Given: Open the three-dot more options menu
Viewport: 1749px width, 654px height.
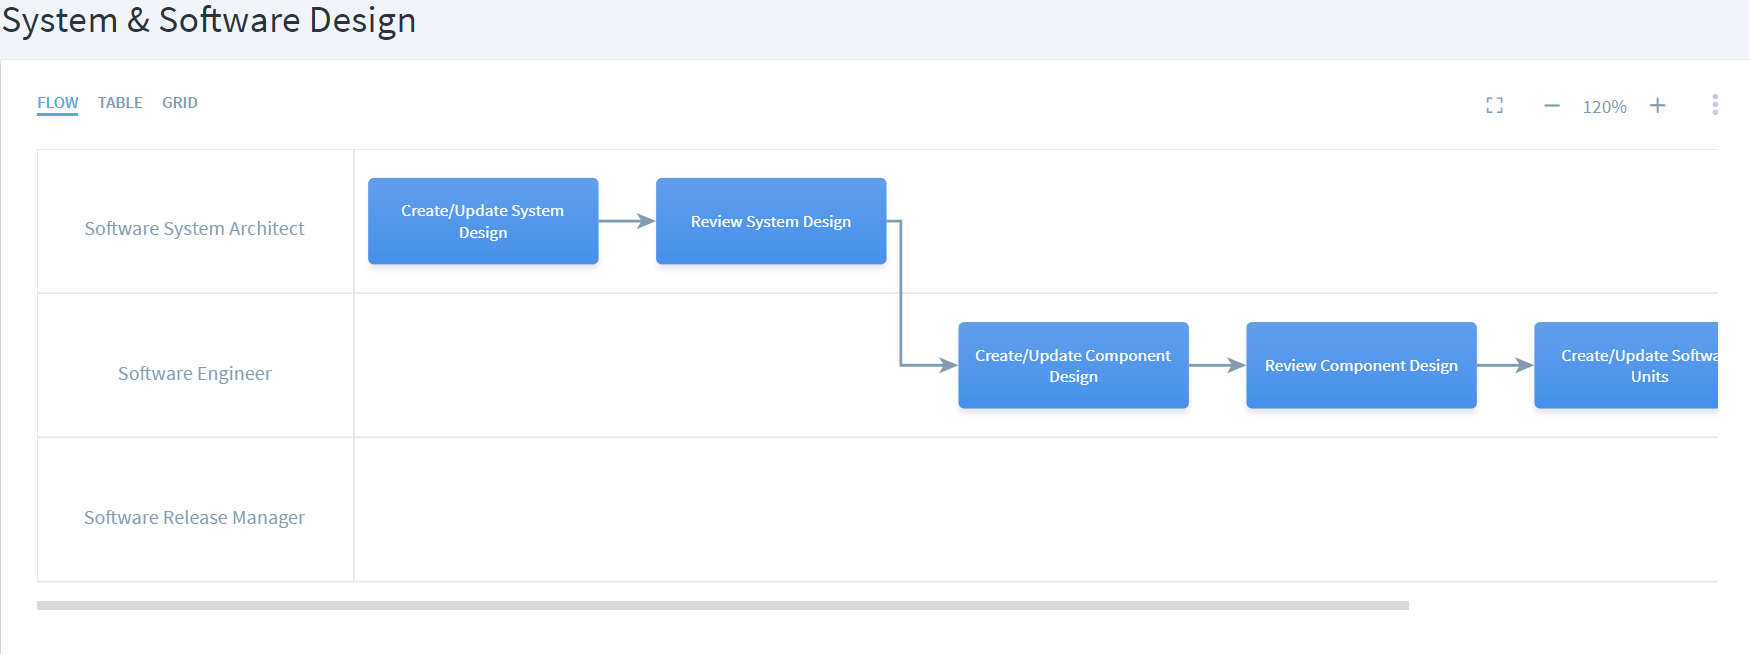Looking at the screenshot, I should pyautogui.click(x=1714, y=105).
